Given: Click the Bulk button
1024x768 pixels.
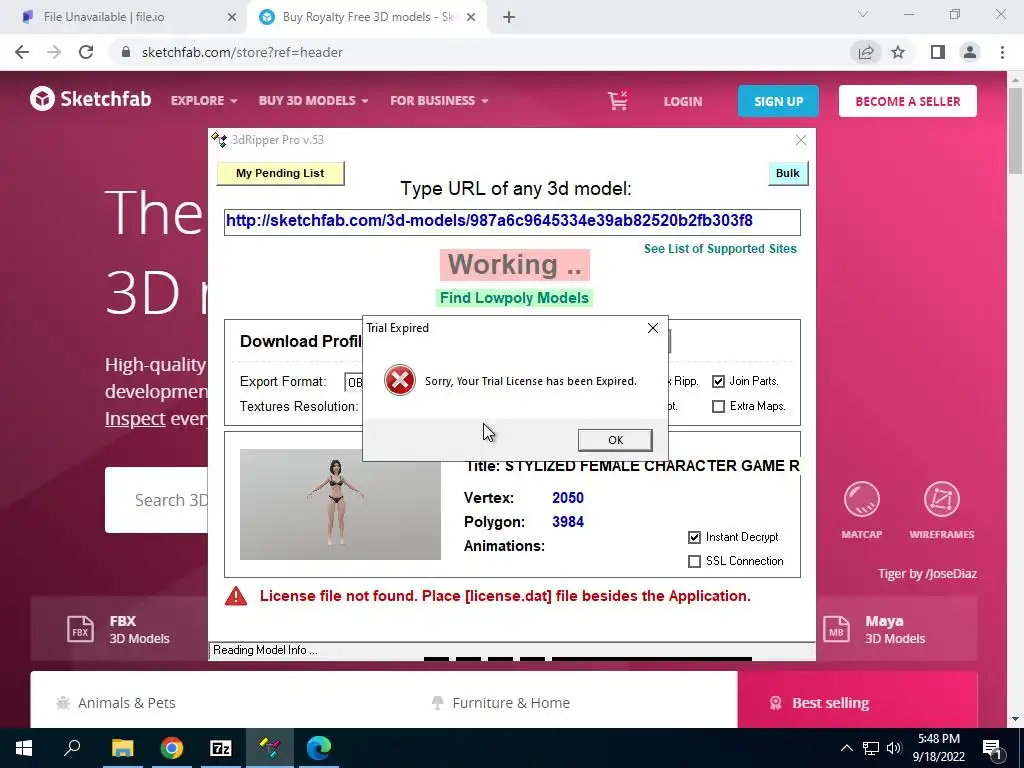Looking at the screenshot, I should point(788,173).
